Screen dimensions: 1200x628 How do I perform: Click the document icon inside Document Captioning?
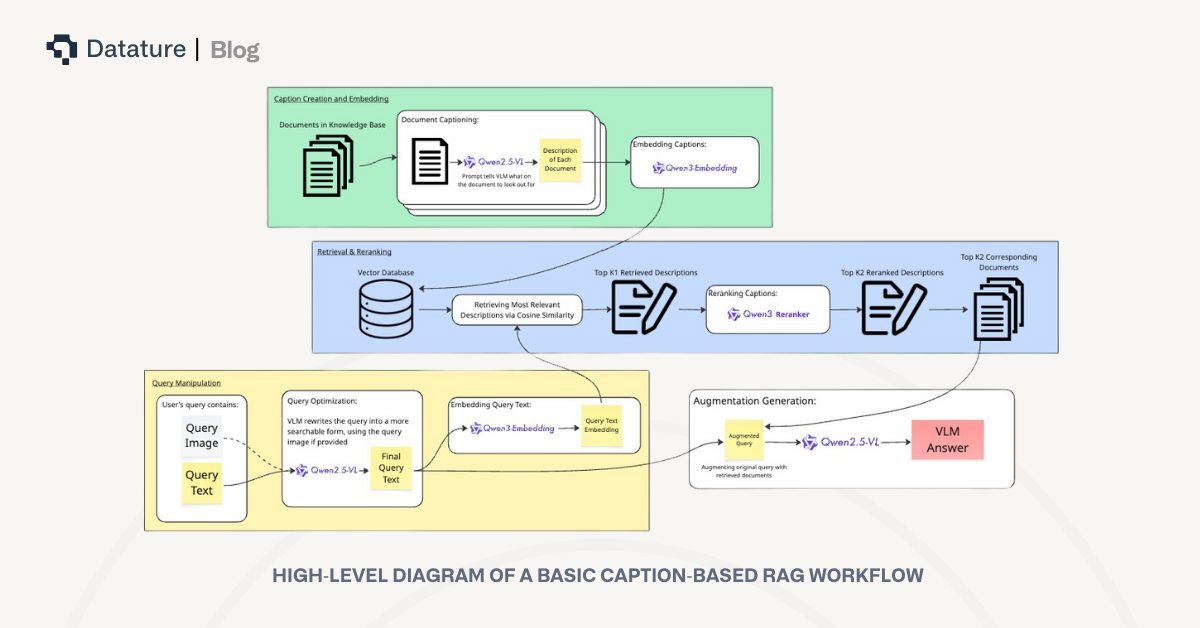pos(430,160)
